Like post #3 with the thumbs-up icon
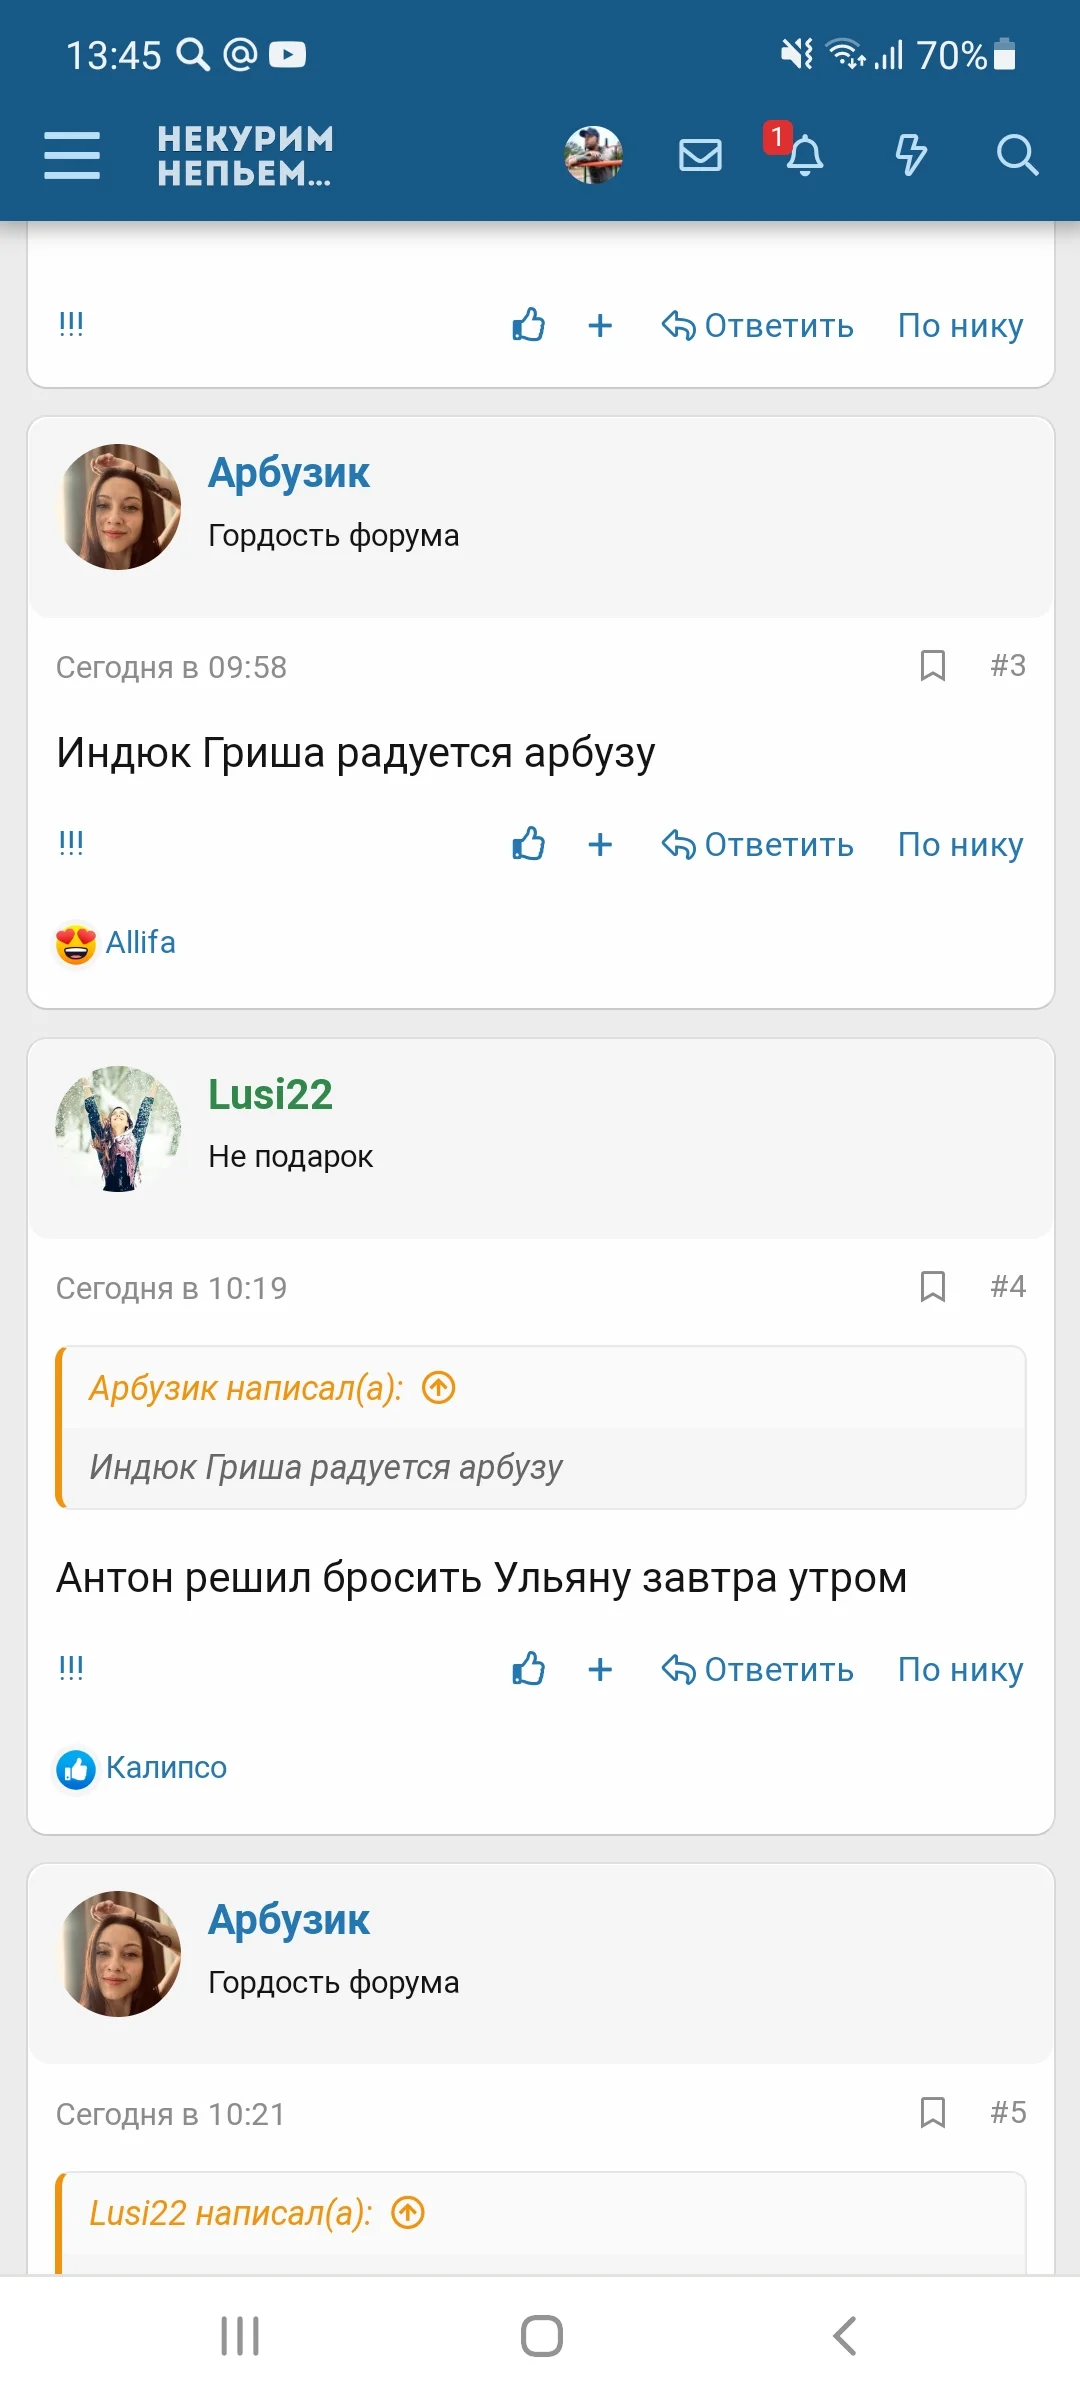Image resolution: width=1080 pixels, height=2400 pixels. click(x=528, y=845)
